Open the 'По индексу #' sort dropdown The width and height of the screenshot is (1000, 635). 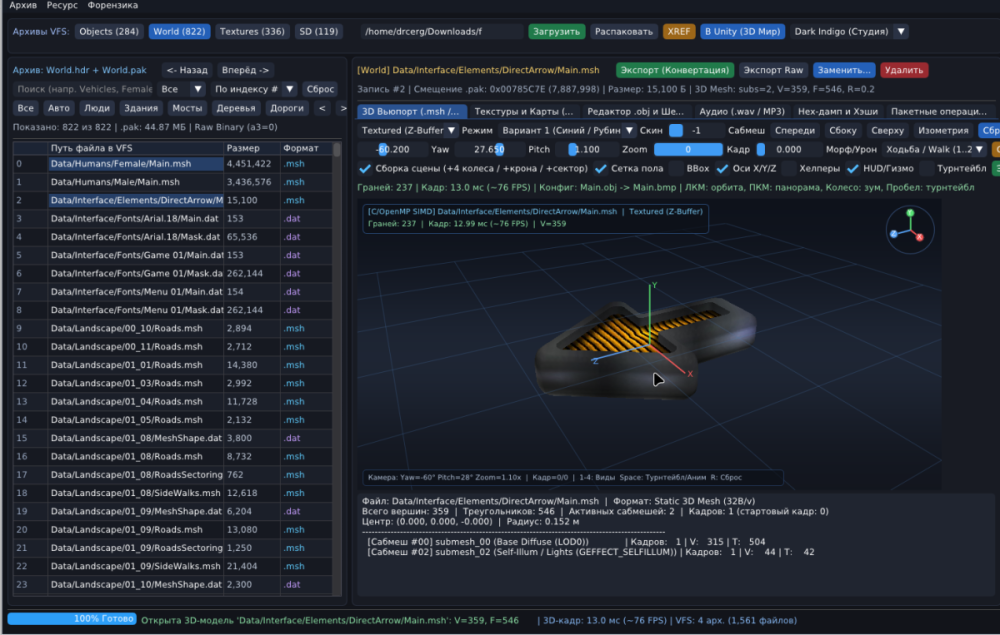[x=254, y=89]
